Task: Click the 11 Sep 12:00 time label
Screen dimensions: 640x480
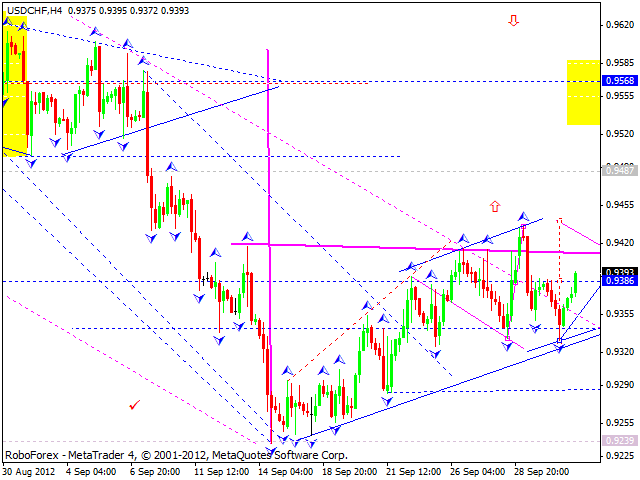Action: click(x=222, y=472)
